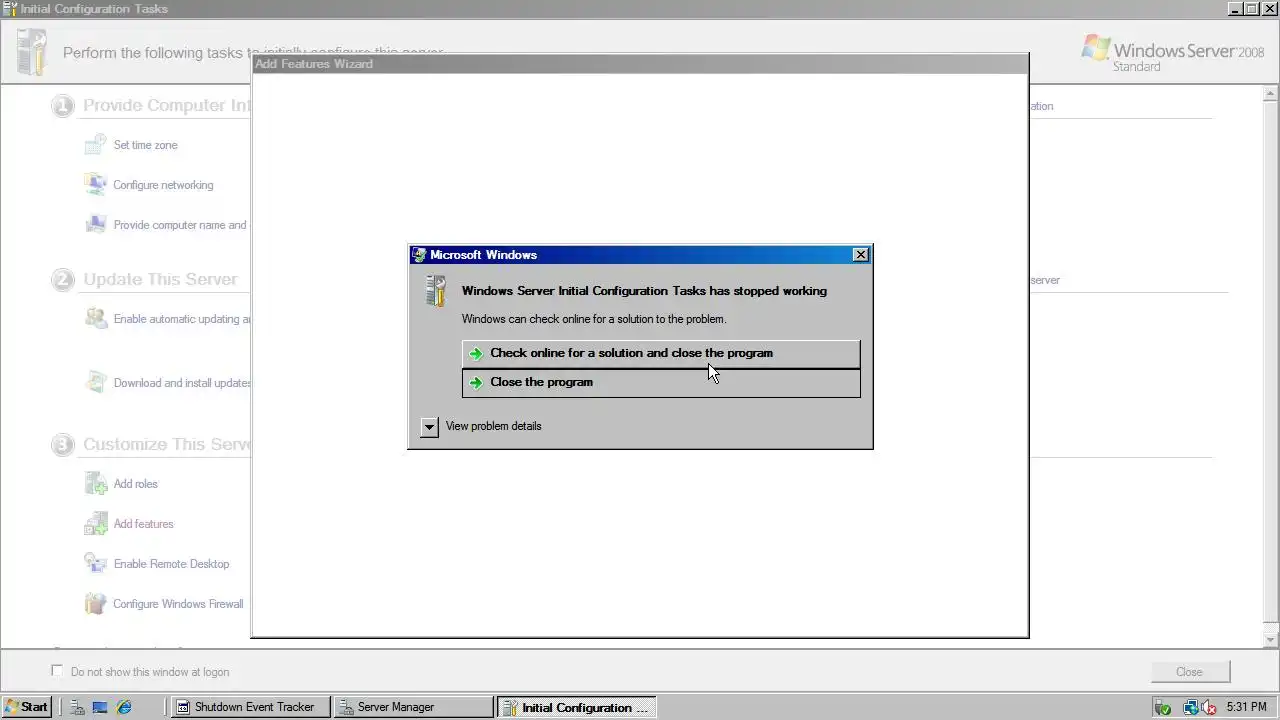The height and width of the screenshot is (720, 1280).
Task: Click the Show Desktop quick launch icon
Action: pyautogui.click(x=100, y=707)
